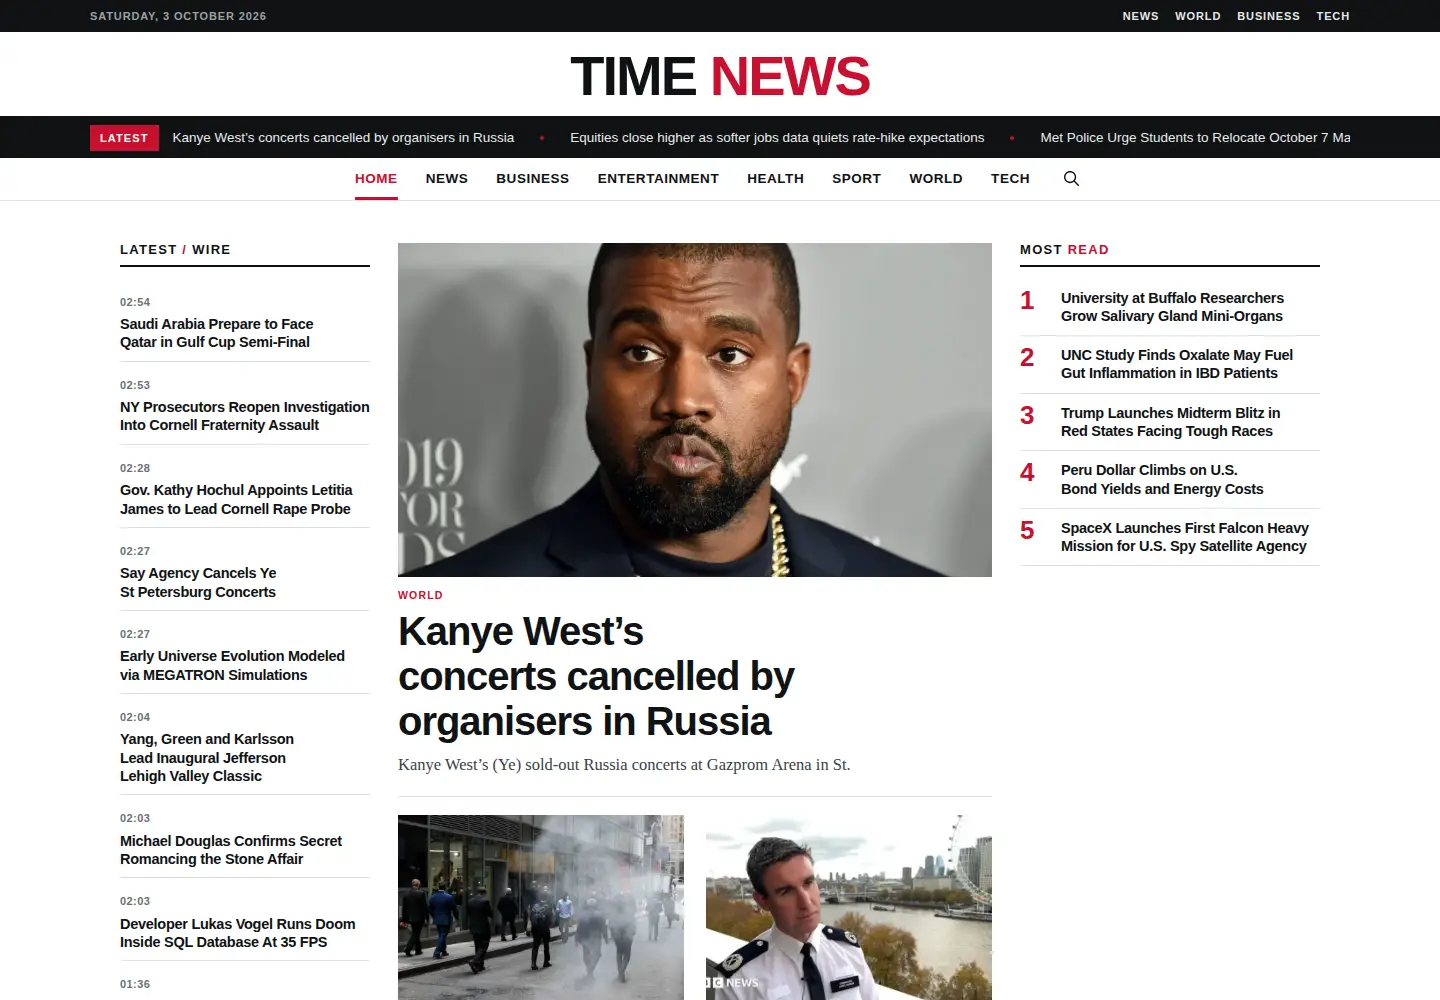
Task: Open ticker story about Met Police urging students
Action: tap(1195, 138)
